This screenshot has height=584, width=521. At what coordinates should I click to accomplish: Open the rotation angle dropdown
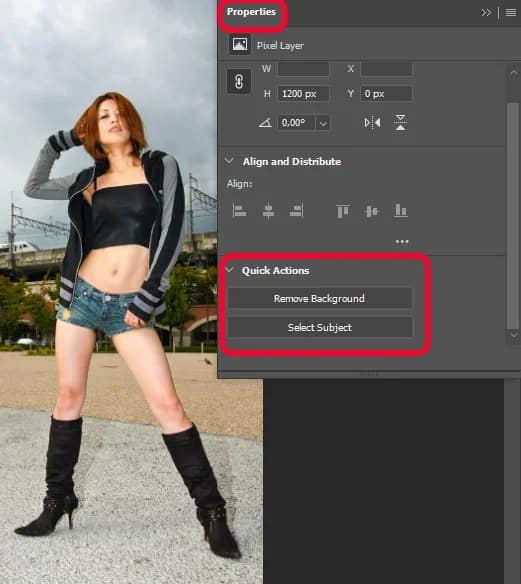coord(323,123)
